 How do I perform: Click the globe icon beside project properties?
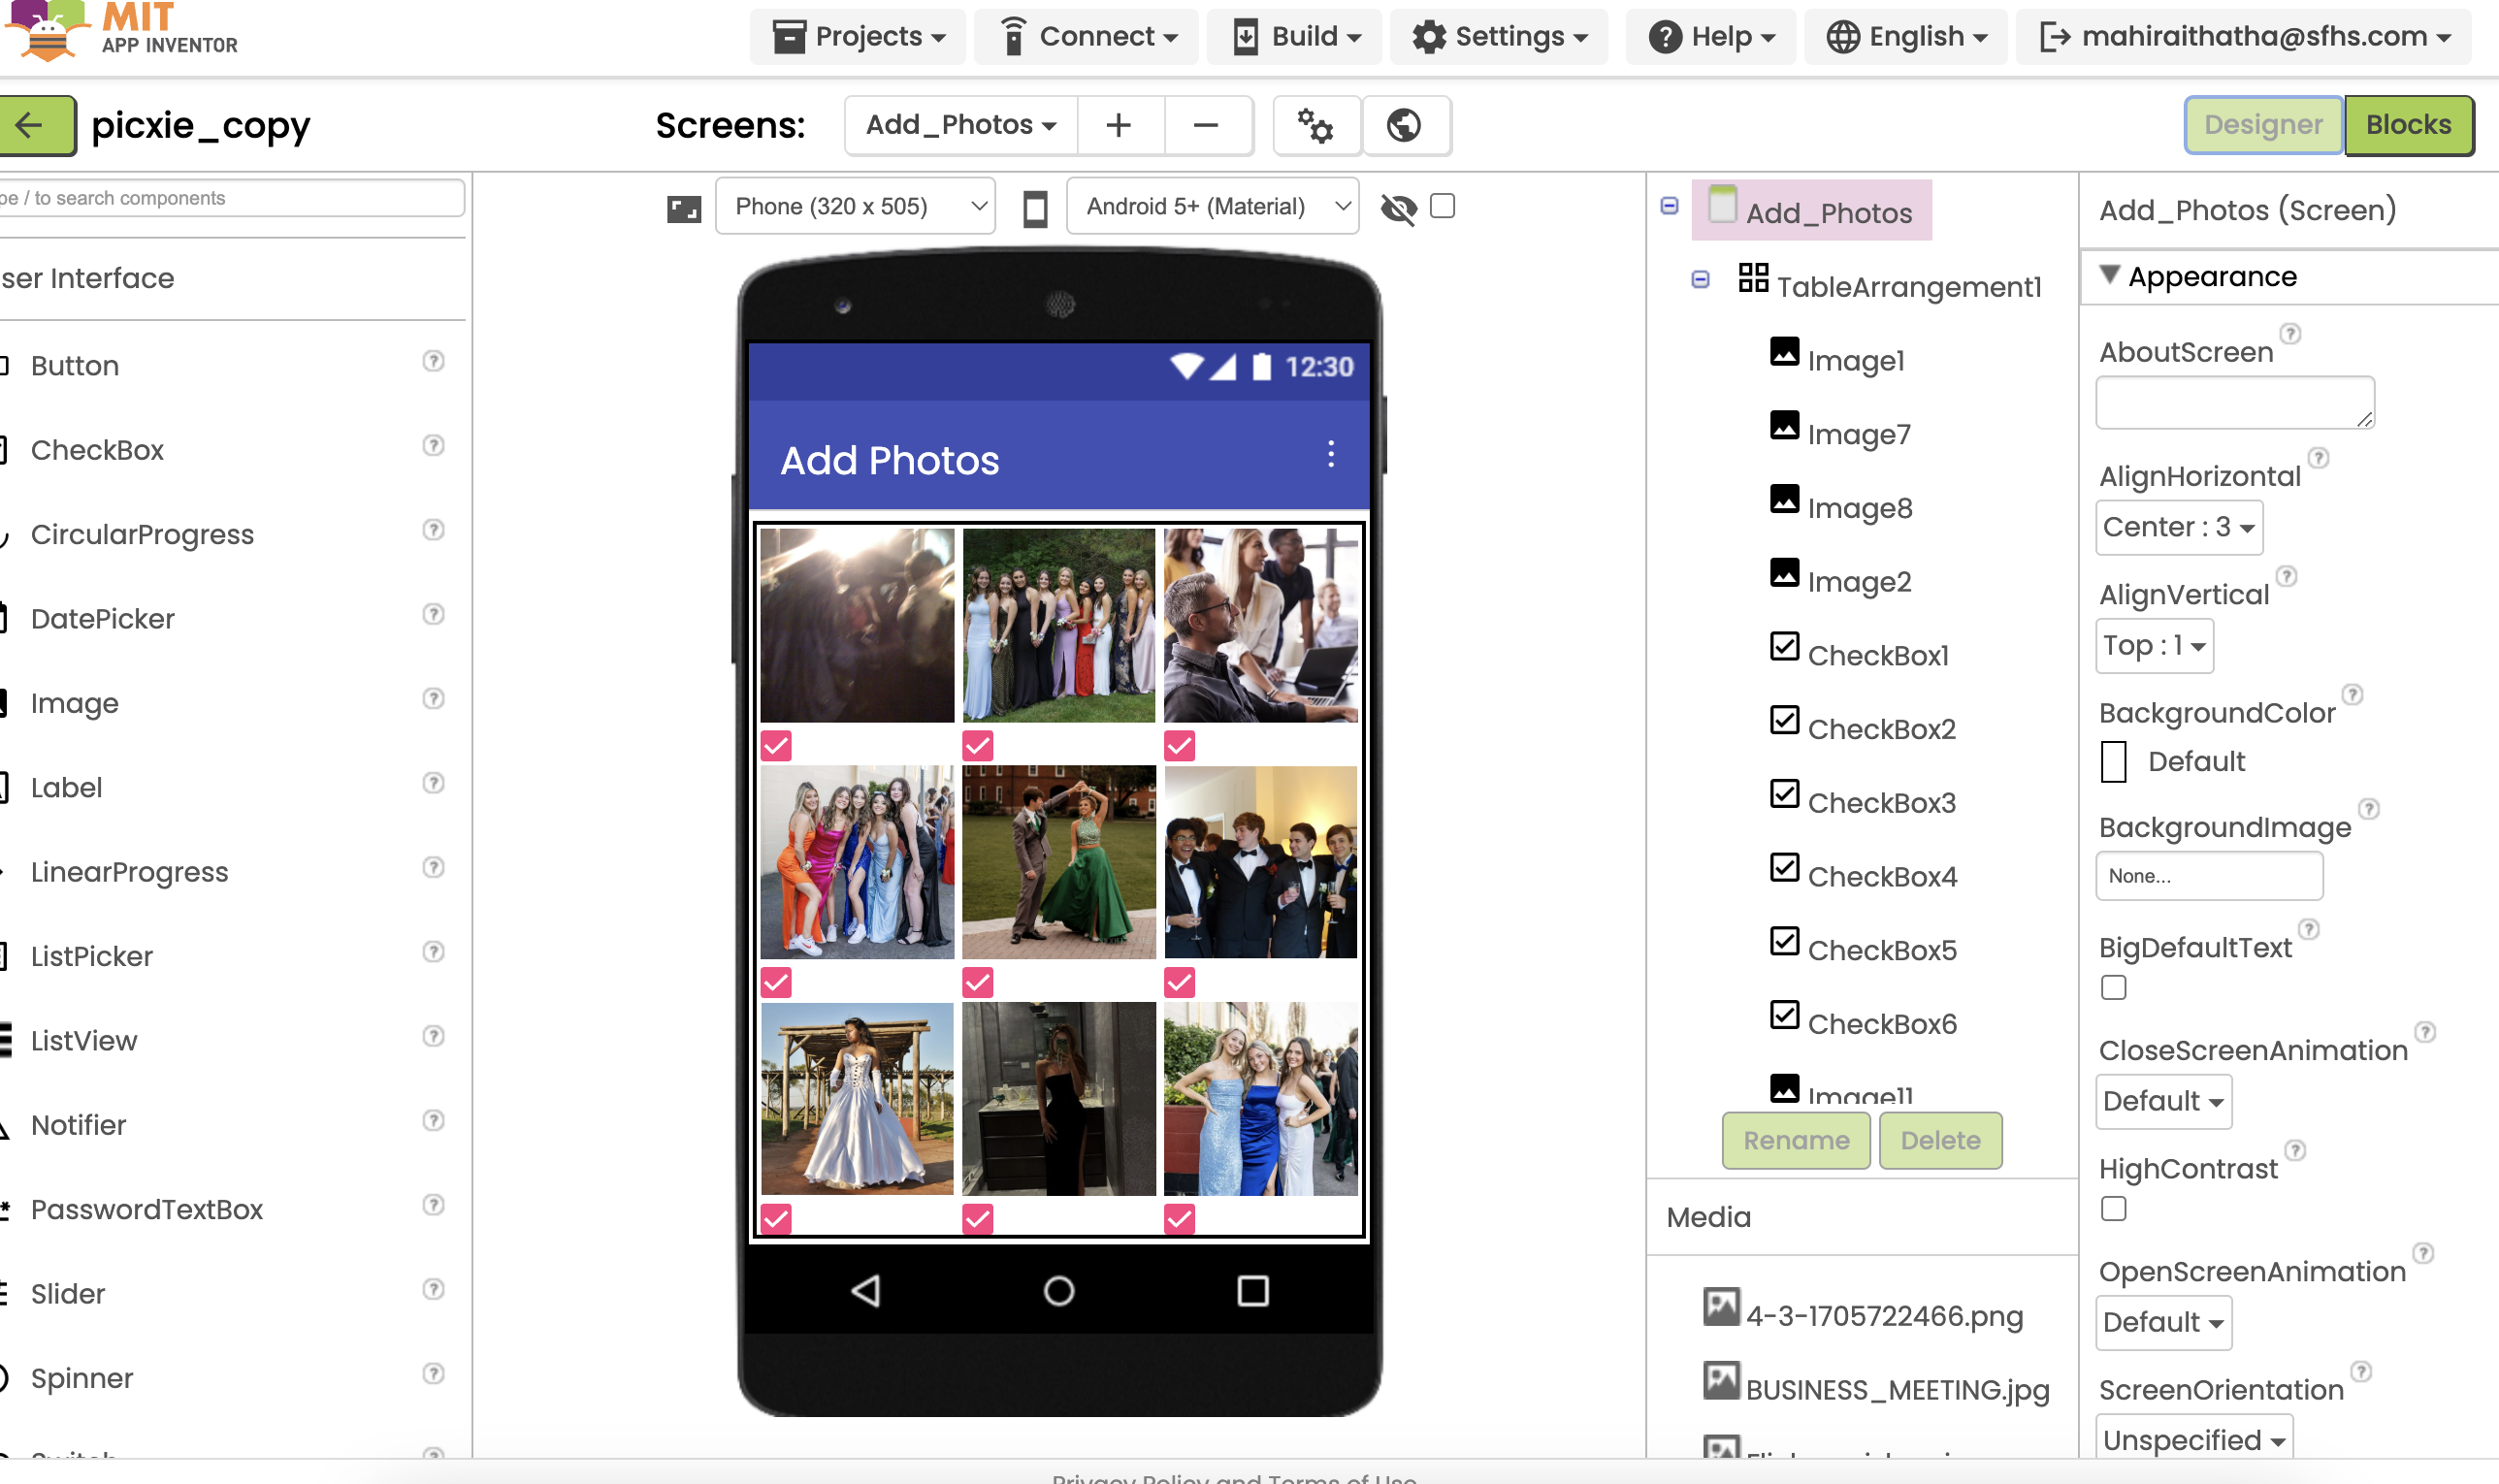coord(1404,125)
